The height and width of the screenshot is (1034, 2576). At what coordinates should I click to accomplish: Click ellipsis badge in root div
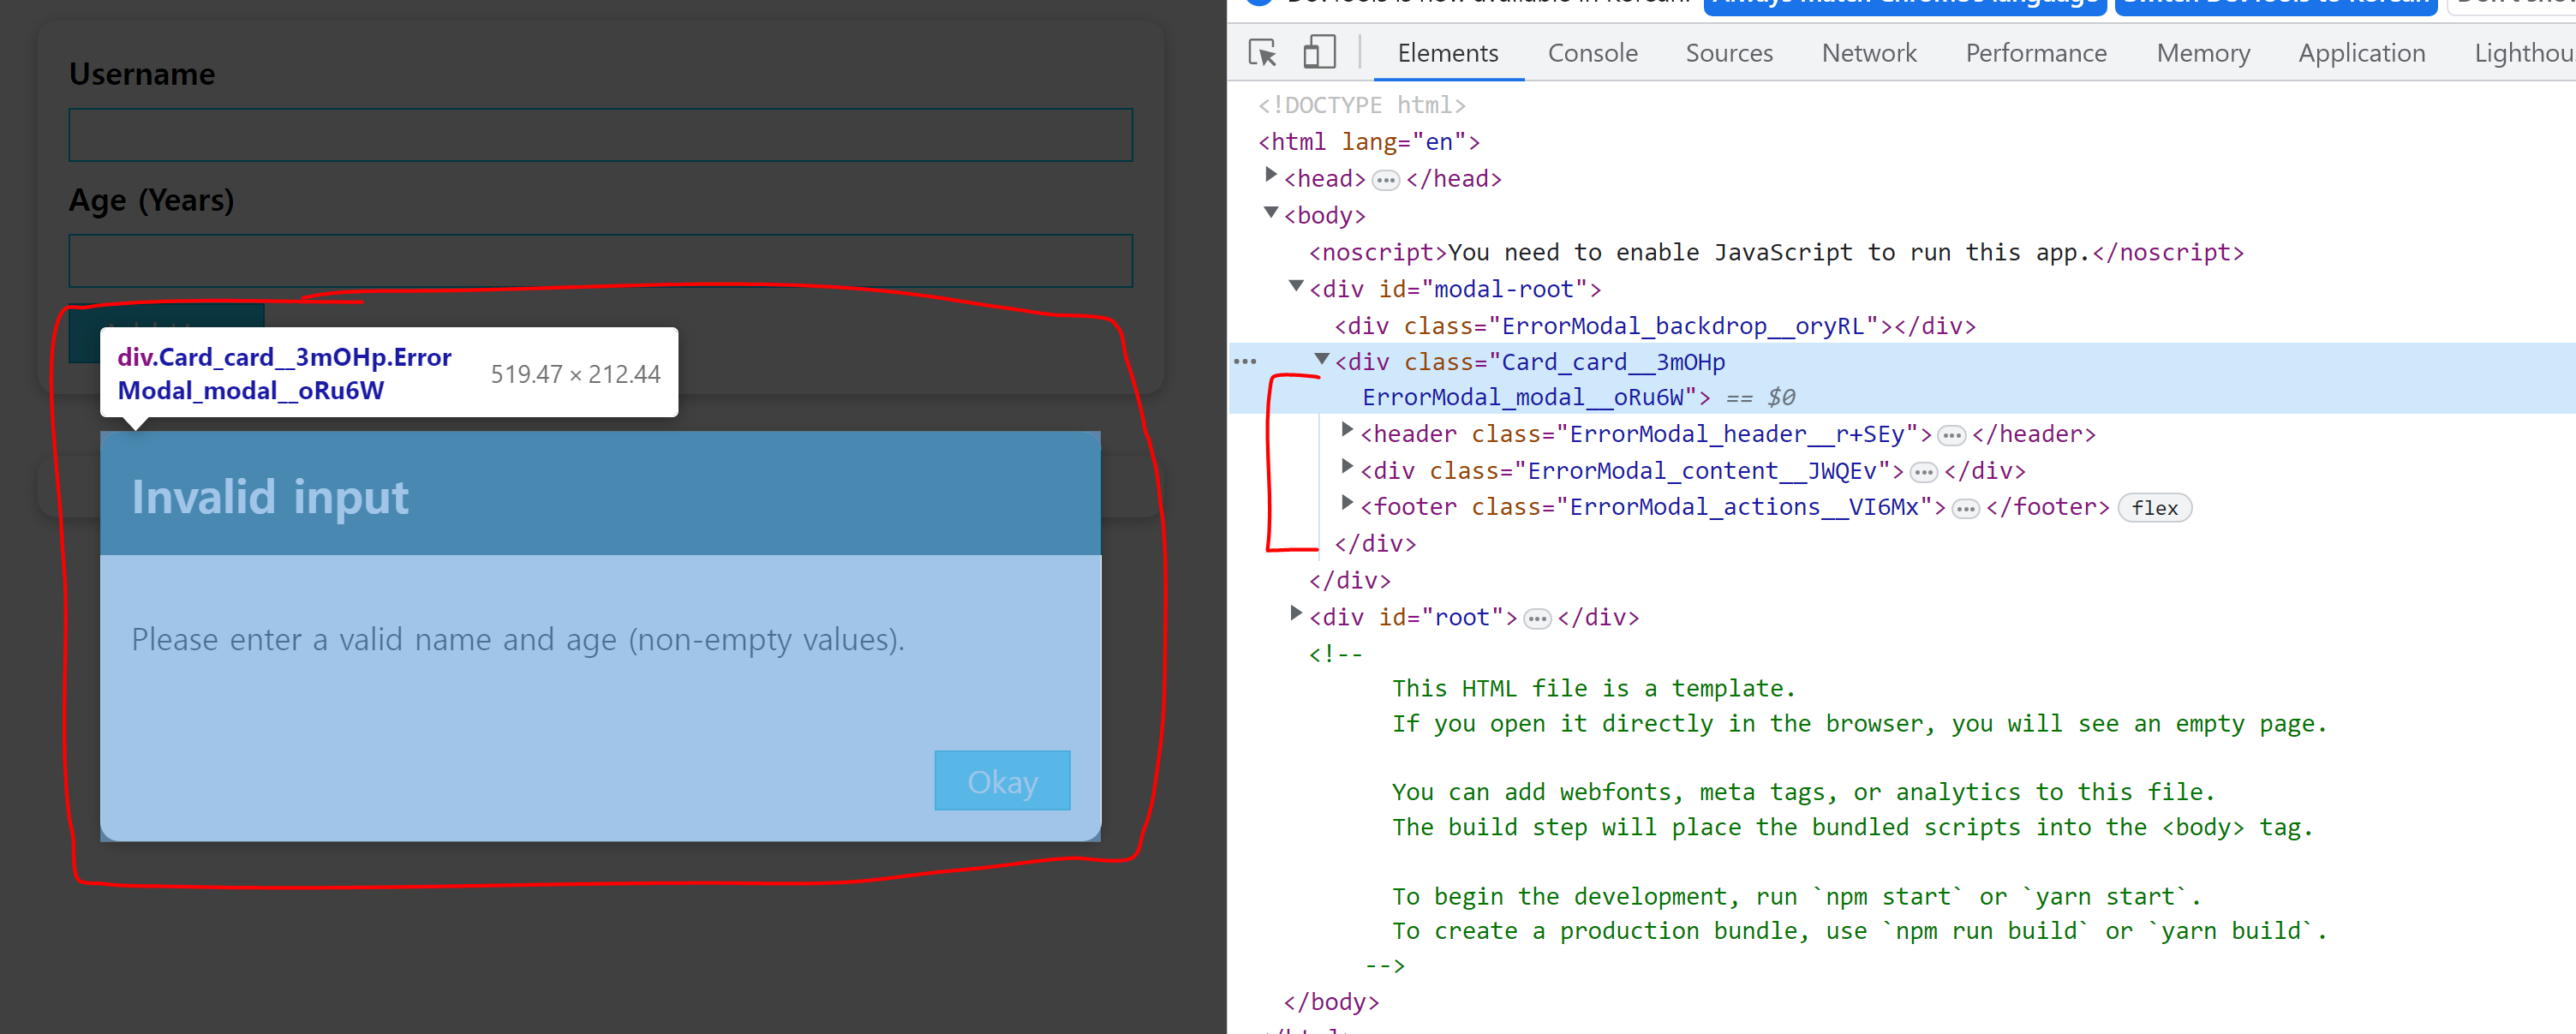(x=1536, y=619)
